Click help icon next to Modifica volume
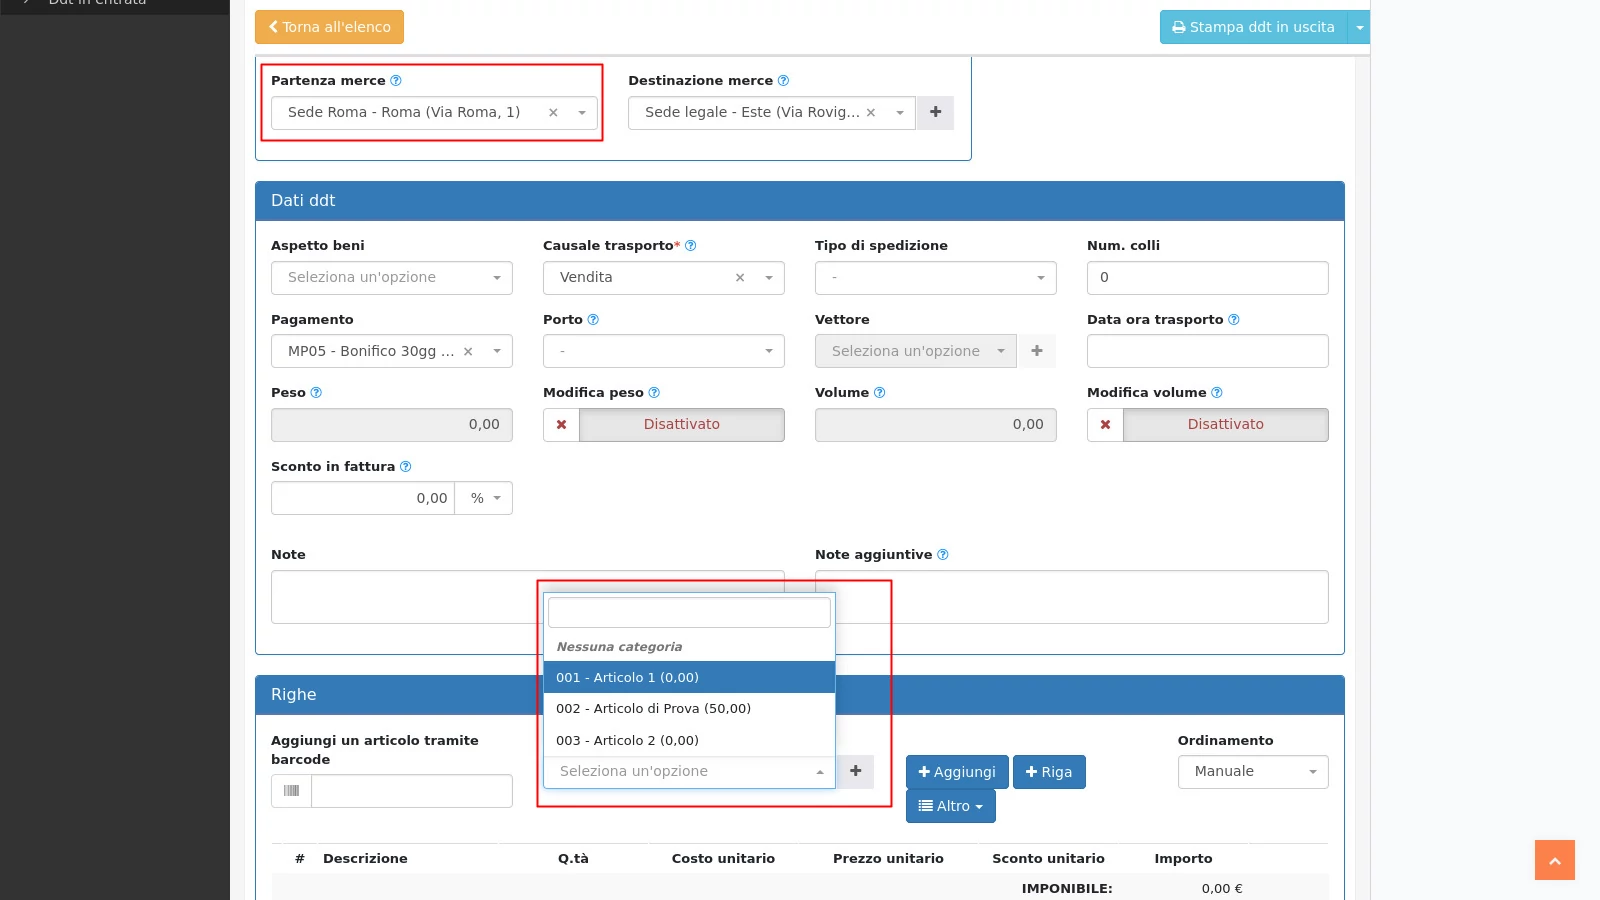The image size is (1600, 900). tap(1217, 392)
